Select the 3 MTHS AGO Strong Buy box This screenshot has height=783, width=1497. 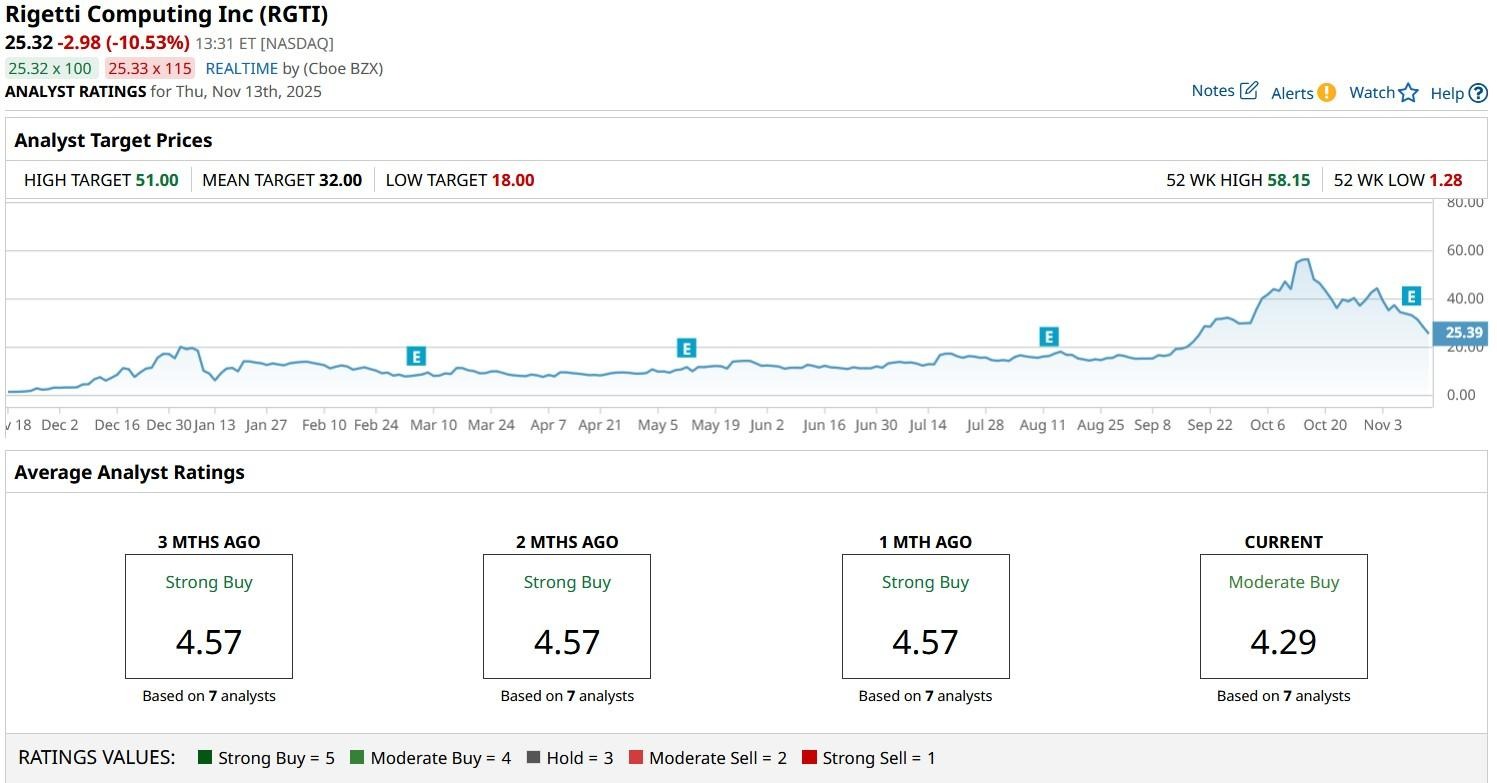[x=208, y=616]
